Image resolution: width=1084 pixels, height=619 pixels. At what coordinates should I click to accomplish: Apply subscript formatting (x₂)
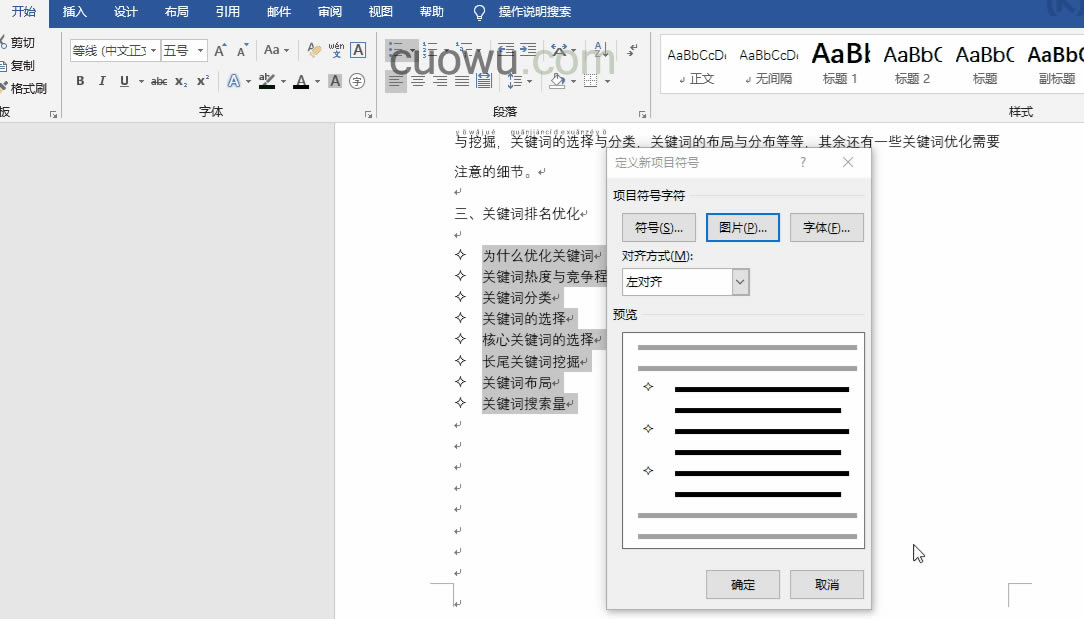coord(180,81)
